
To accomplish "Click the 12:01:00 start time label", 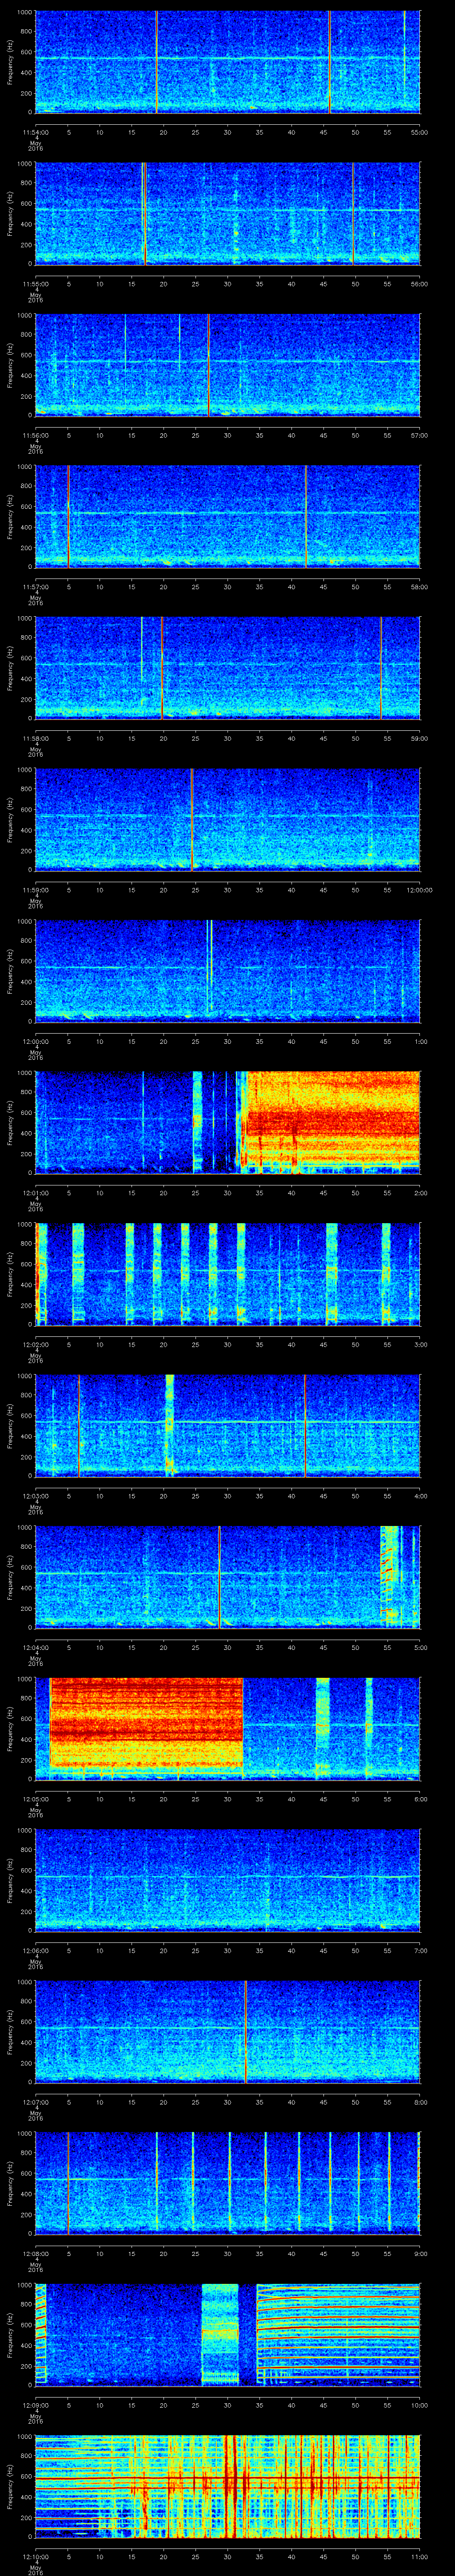I will click(36, 1193).
